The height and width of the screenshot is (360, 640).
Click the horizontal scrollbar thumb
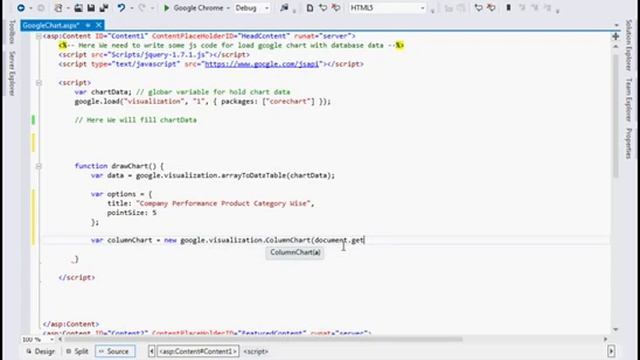(264, 339)
